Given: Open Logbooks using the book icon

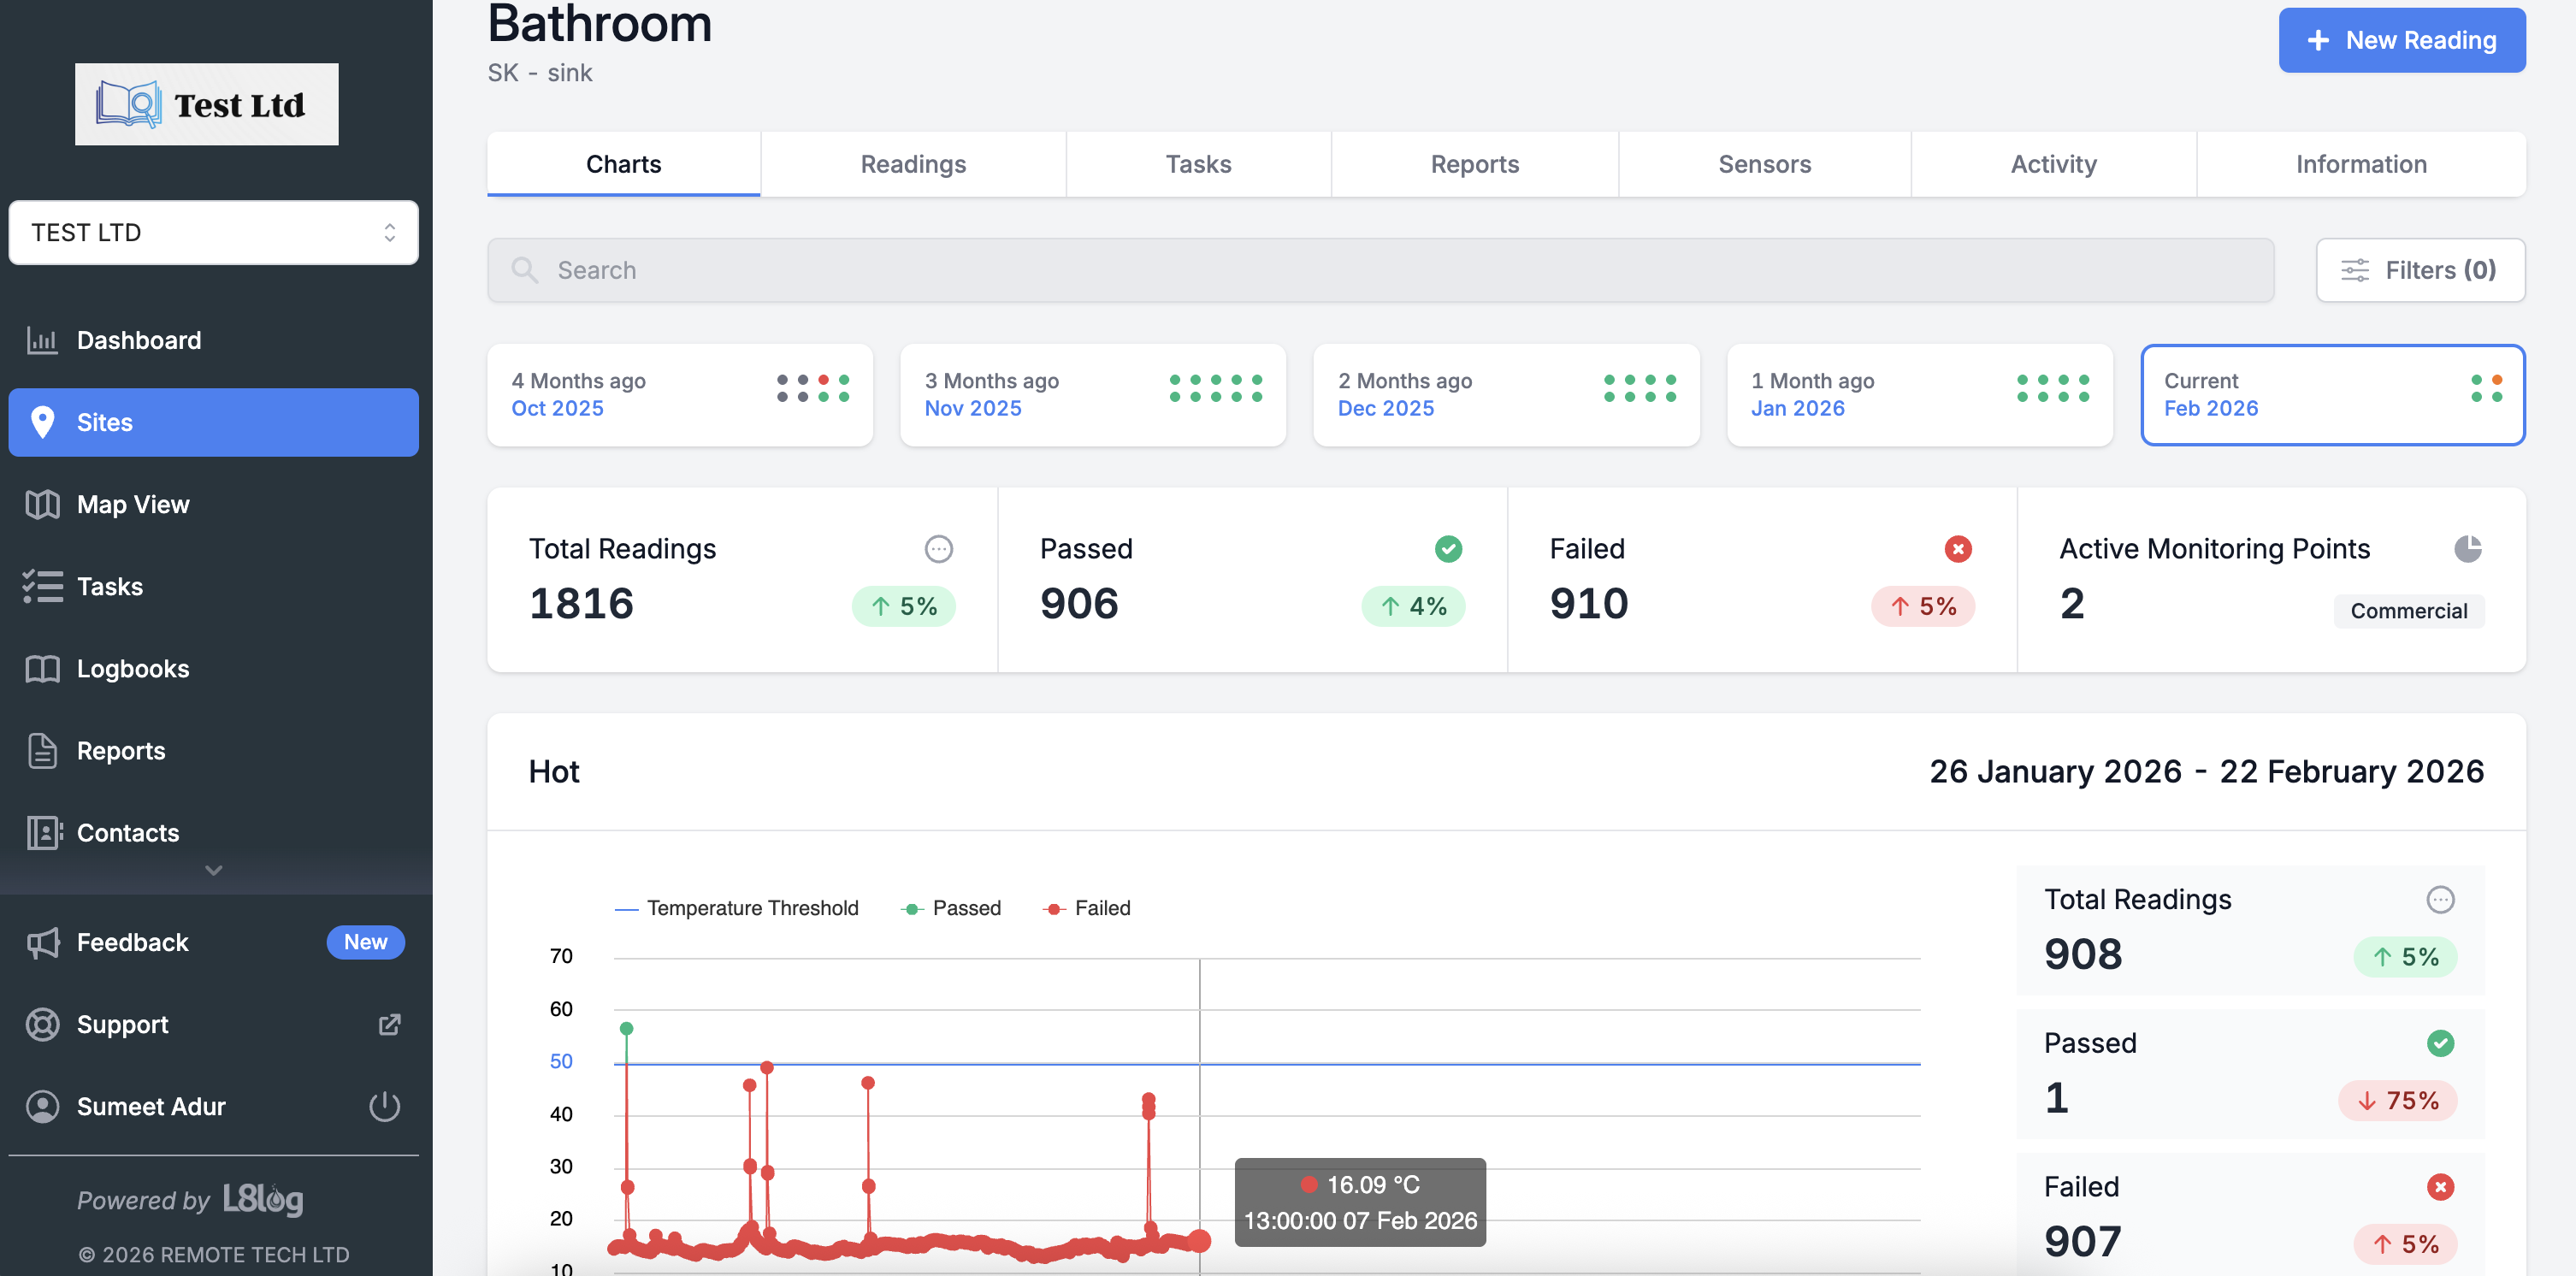Looking at the screenshot, I should (42, 668).
